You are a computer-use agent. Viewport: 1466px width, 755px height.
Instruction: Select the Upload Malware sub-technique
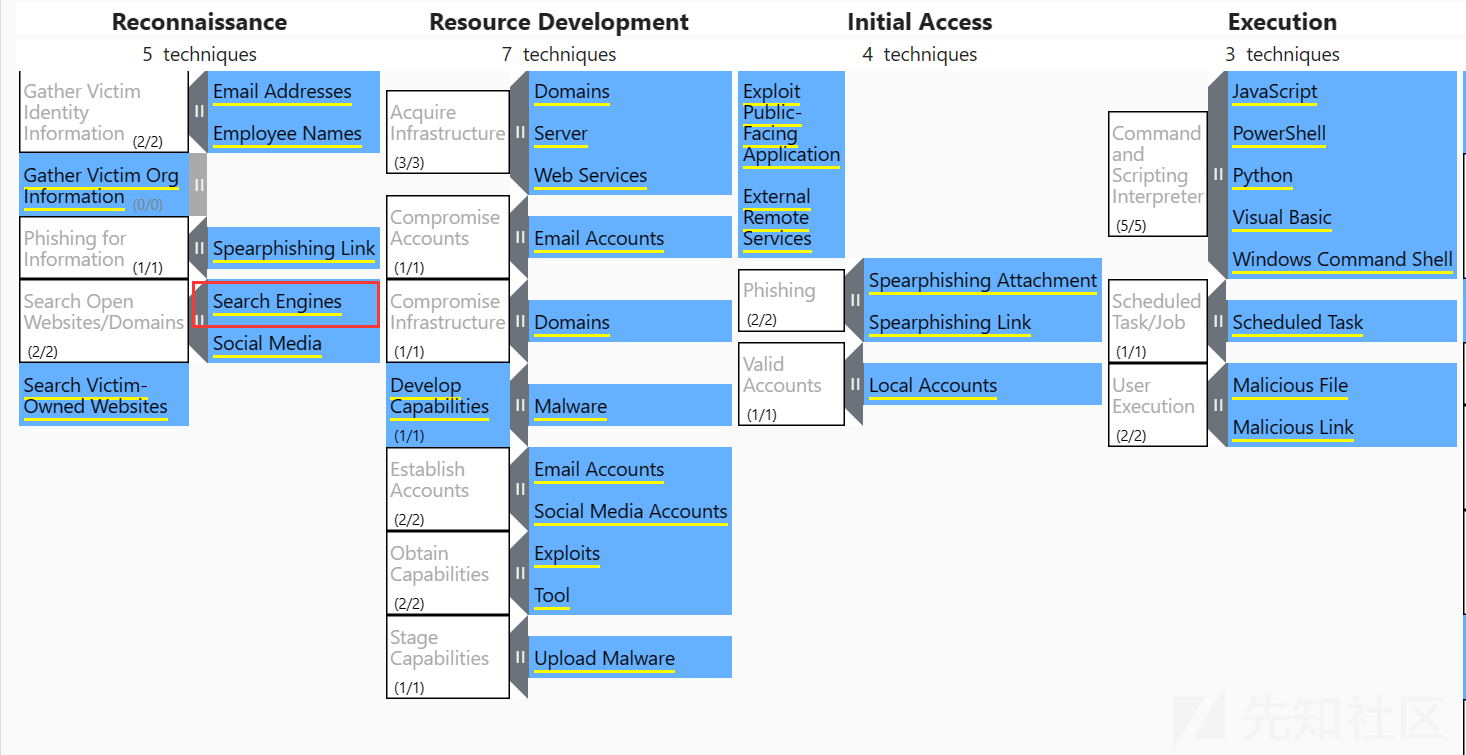point(630,658)
